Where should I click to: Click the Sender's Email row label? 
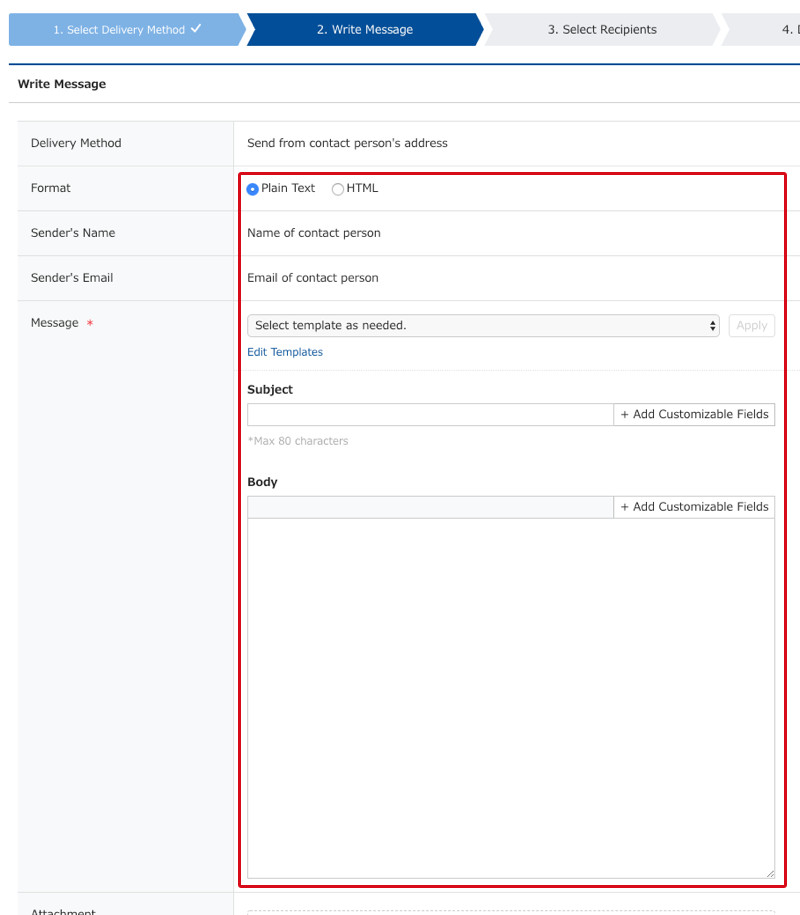pyautogui.click(x=72, y=278)
